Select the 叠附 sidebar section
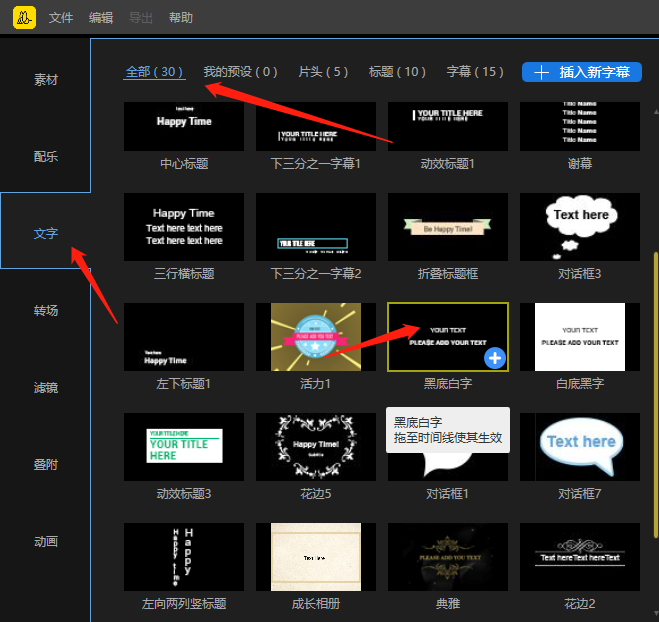Image resolution: width=659 pixels, height=622 pixels. pyautogui.click(x=46, y=465)
